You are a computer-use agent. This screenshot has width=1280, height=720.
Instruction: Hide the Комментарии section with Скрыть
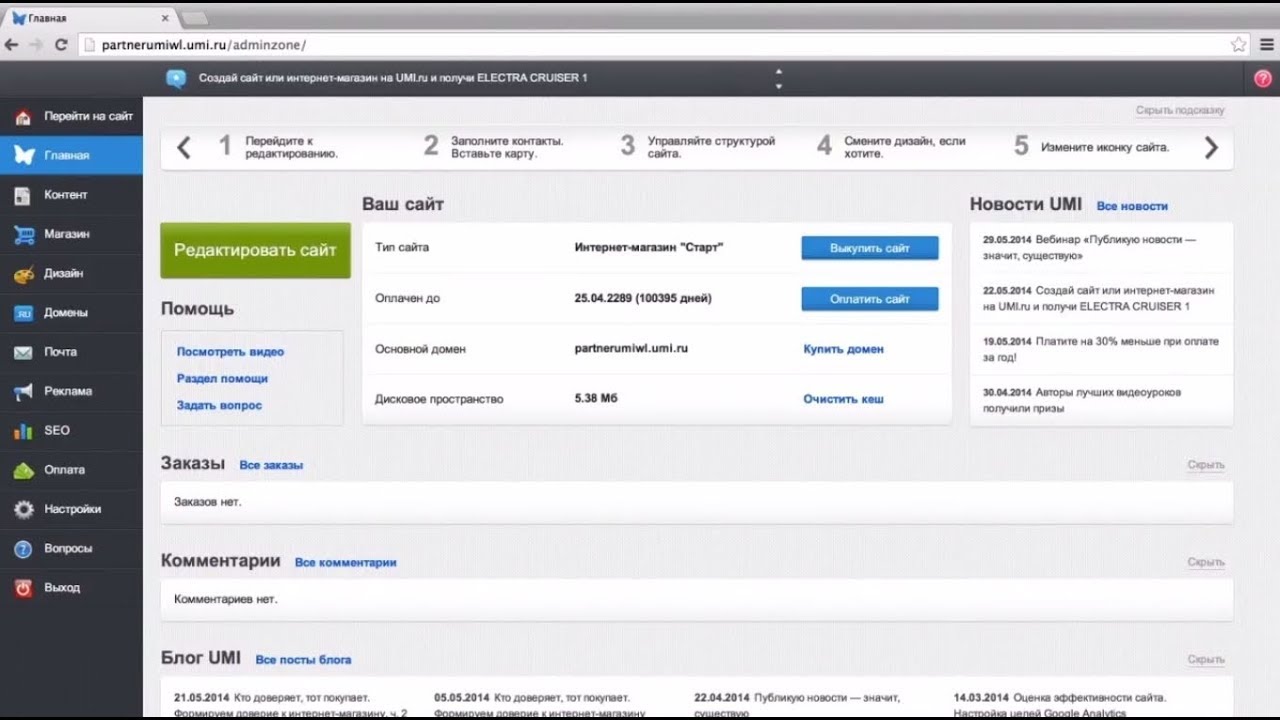1206,563
